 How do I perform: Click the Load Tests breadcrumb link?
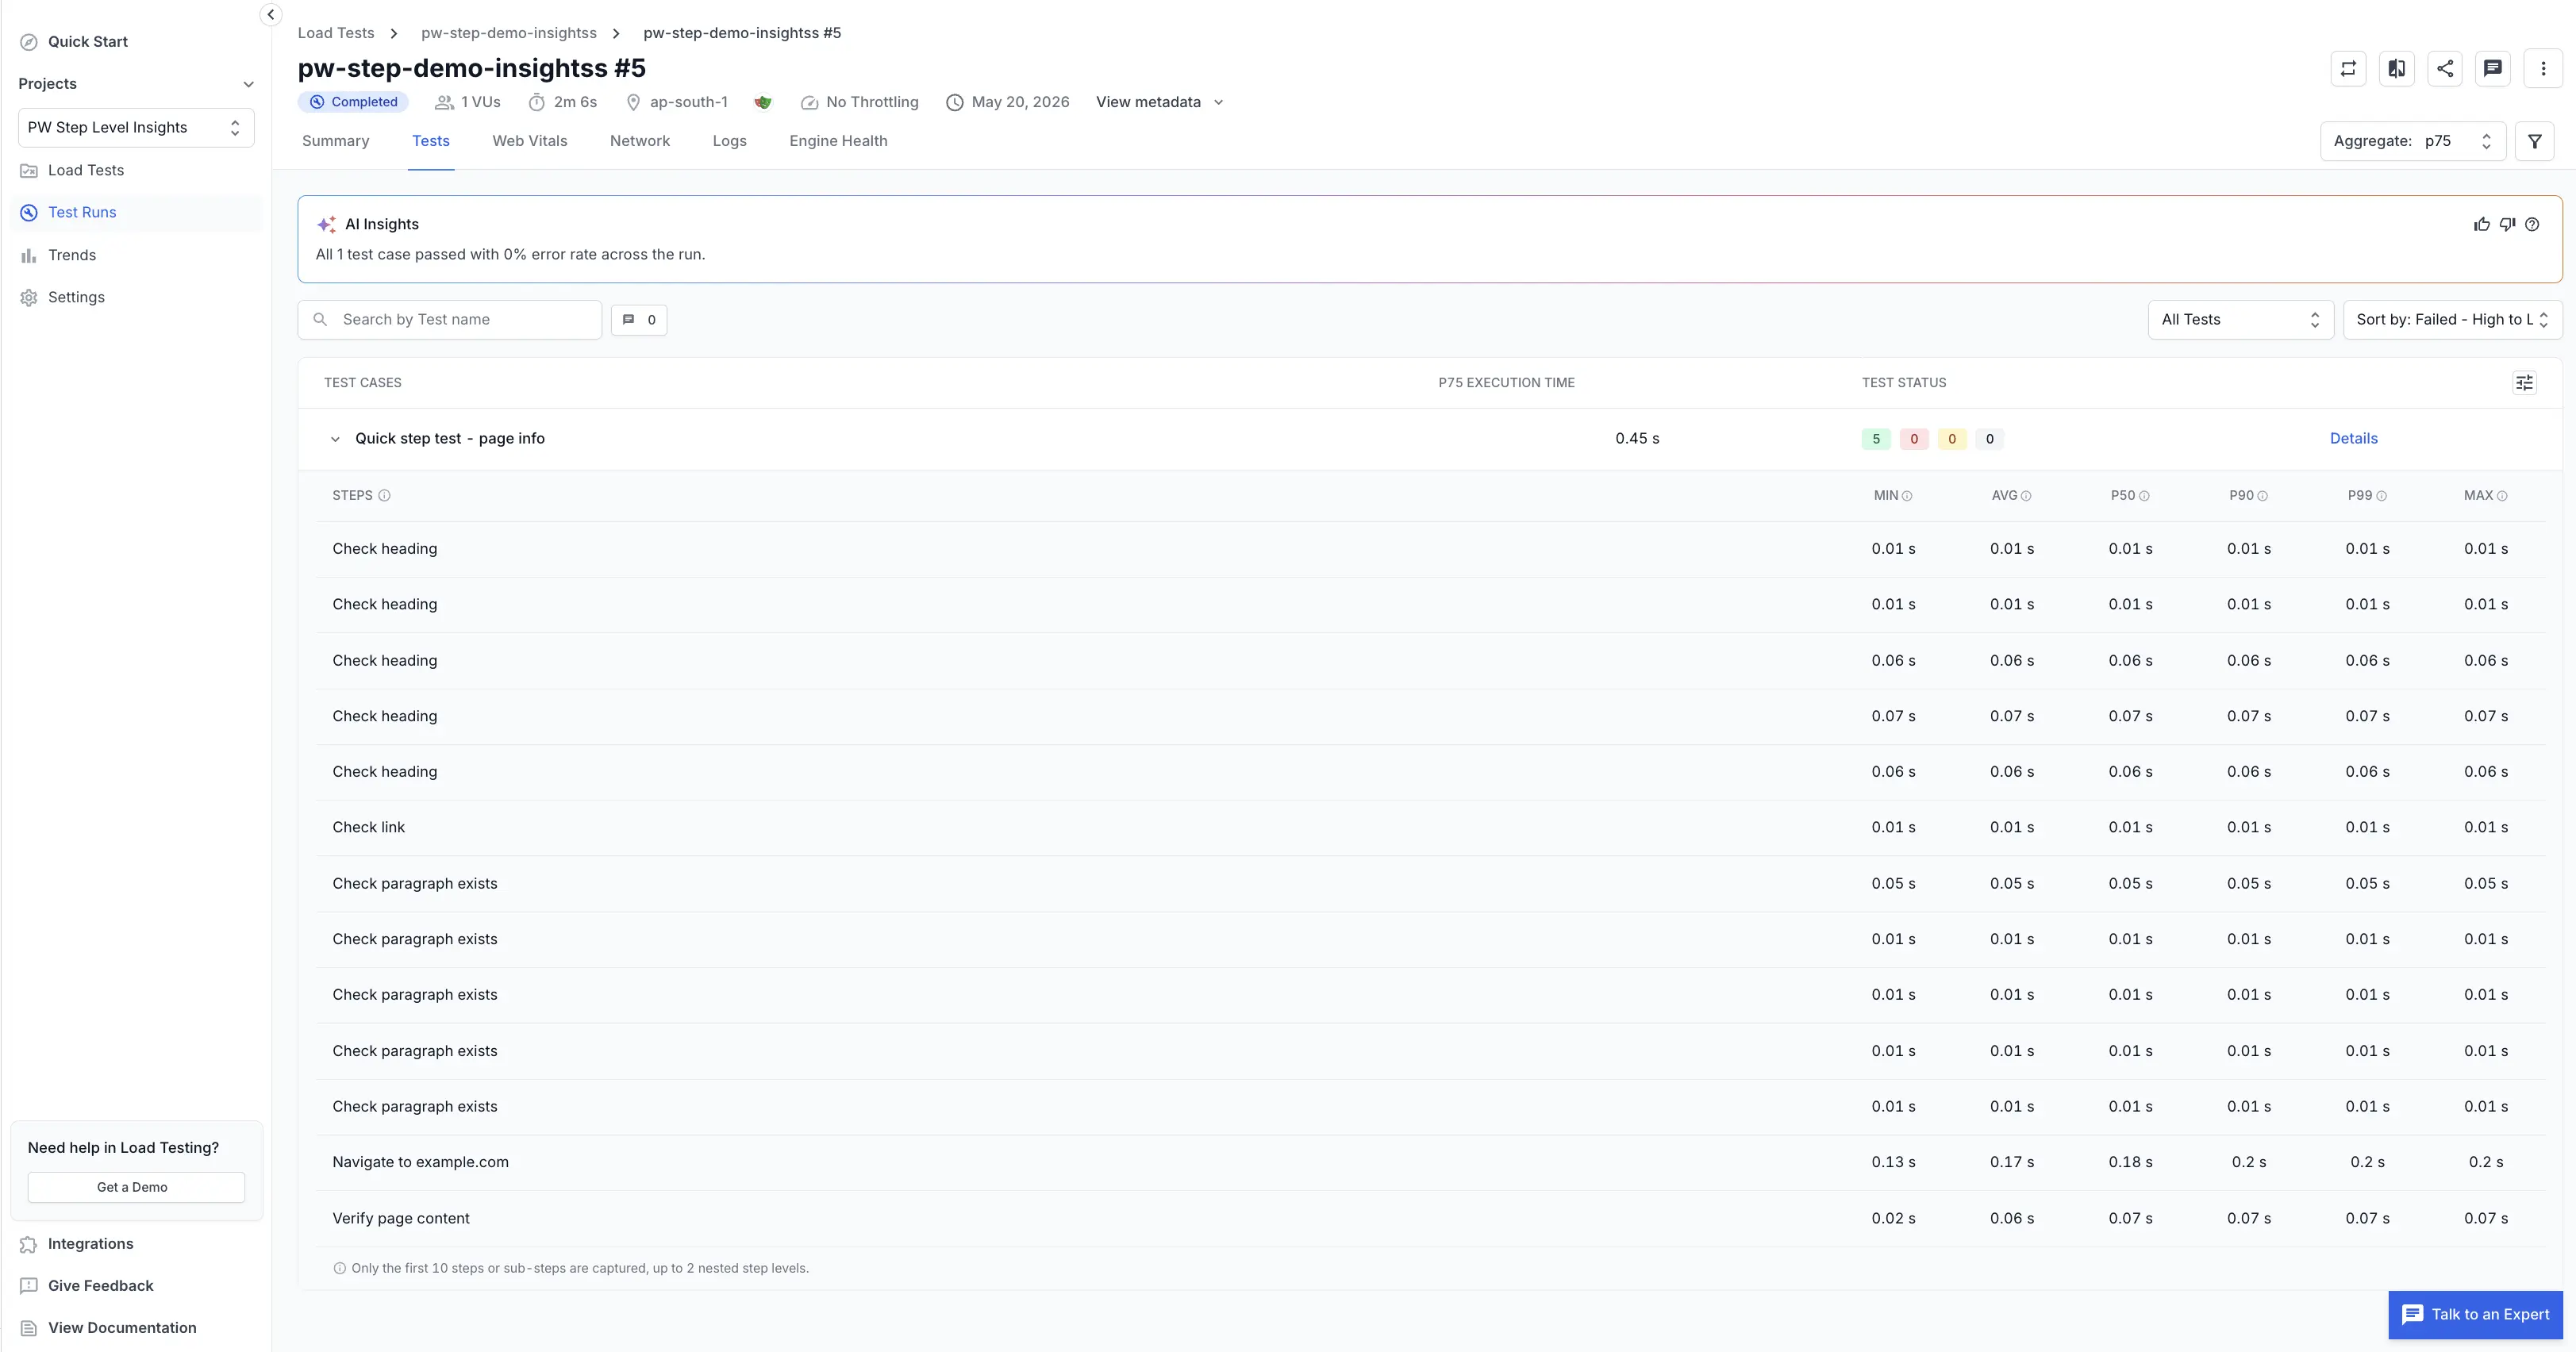[336, 33]
